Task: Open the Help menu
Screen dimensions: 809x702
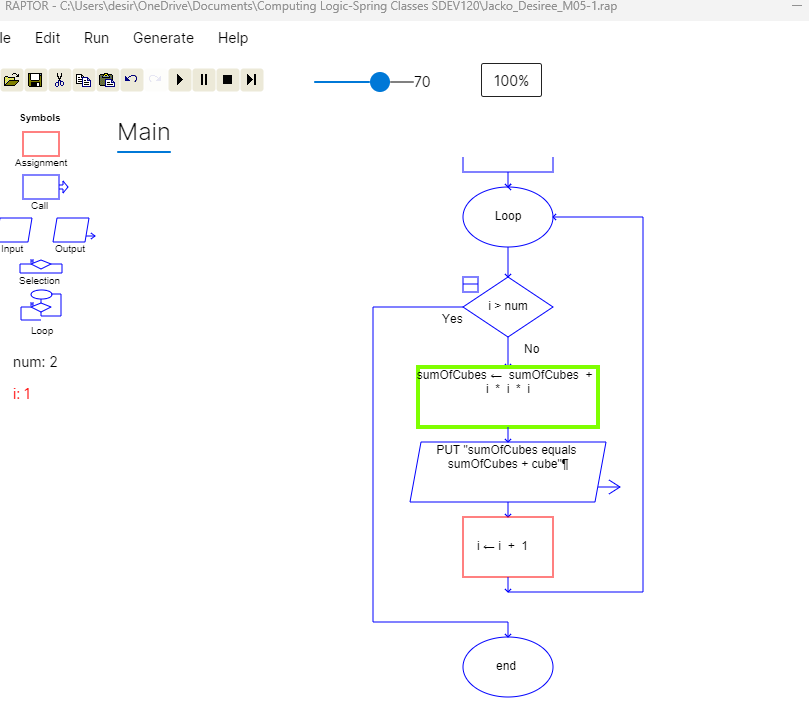Action: (232, 38)
